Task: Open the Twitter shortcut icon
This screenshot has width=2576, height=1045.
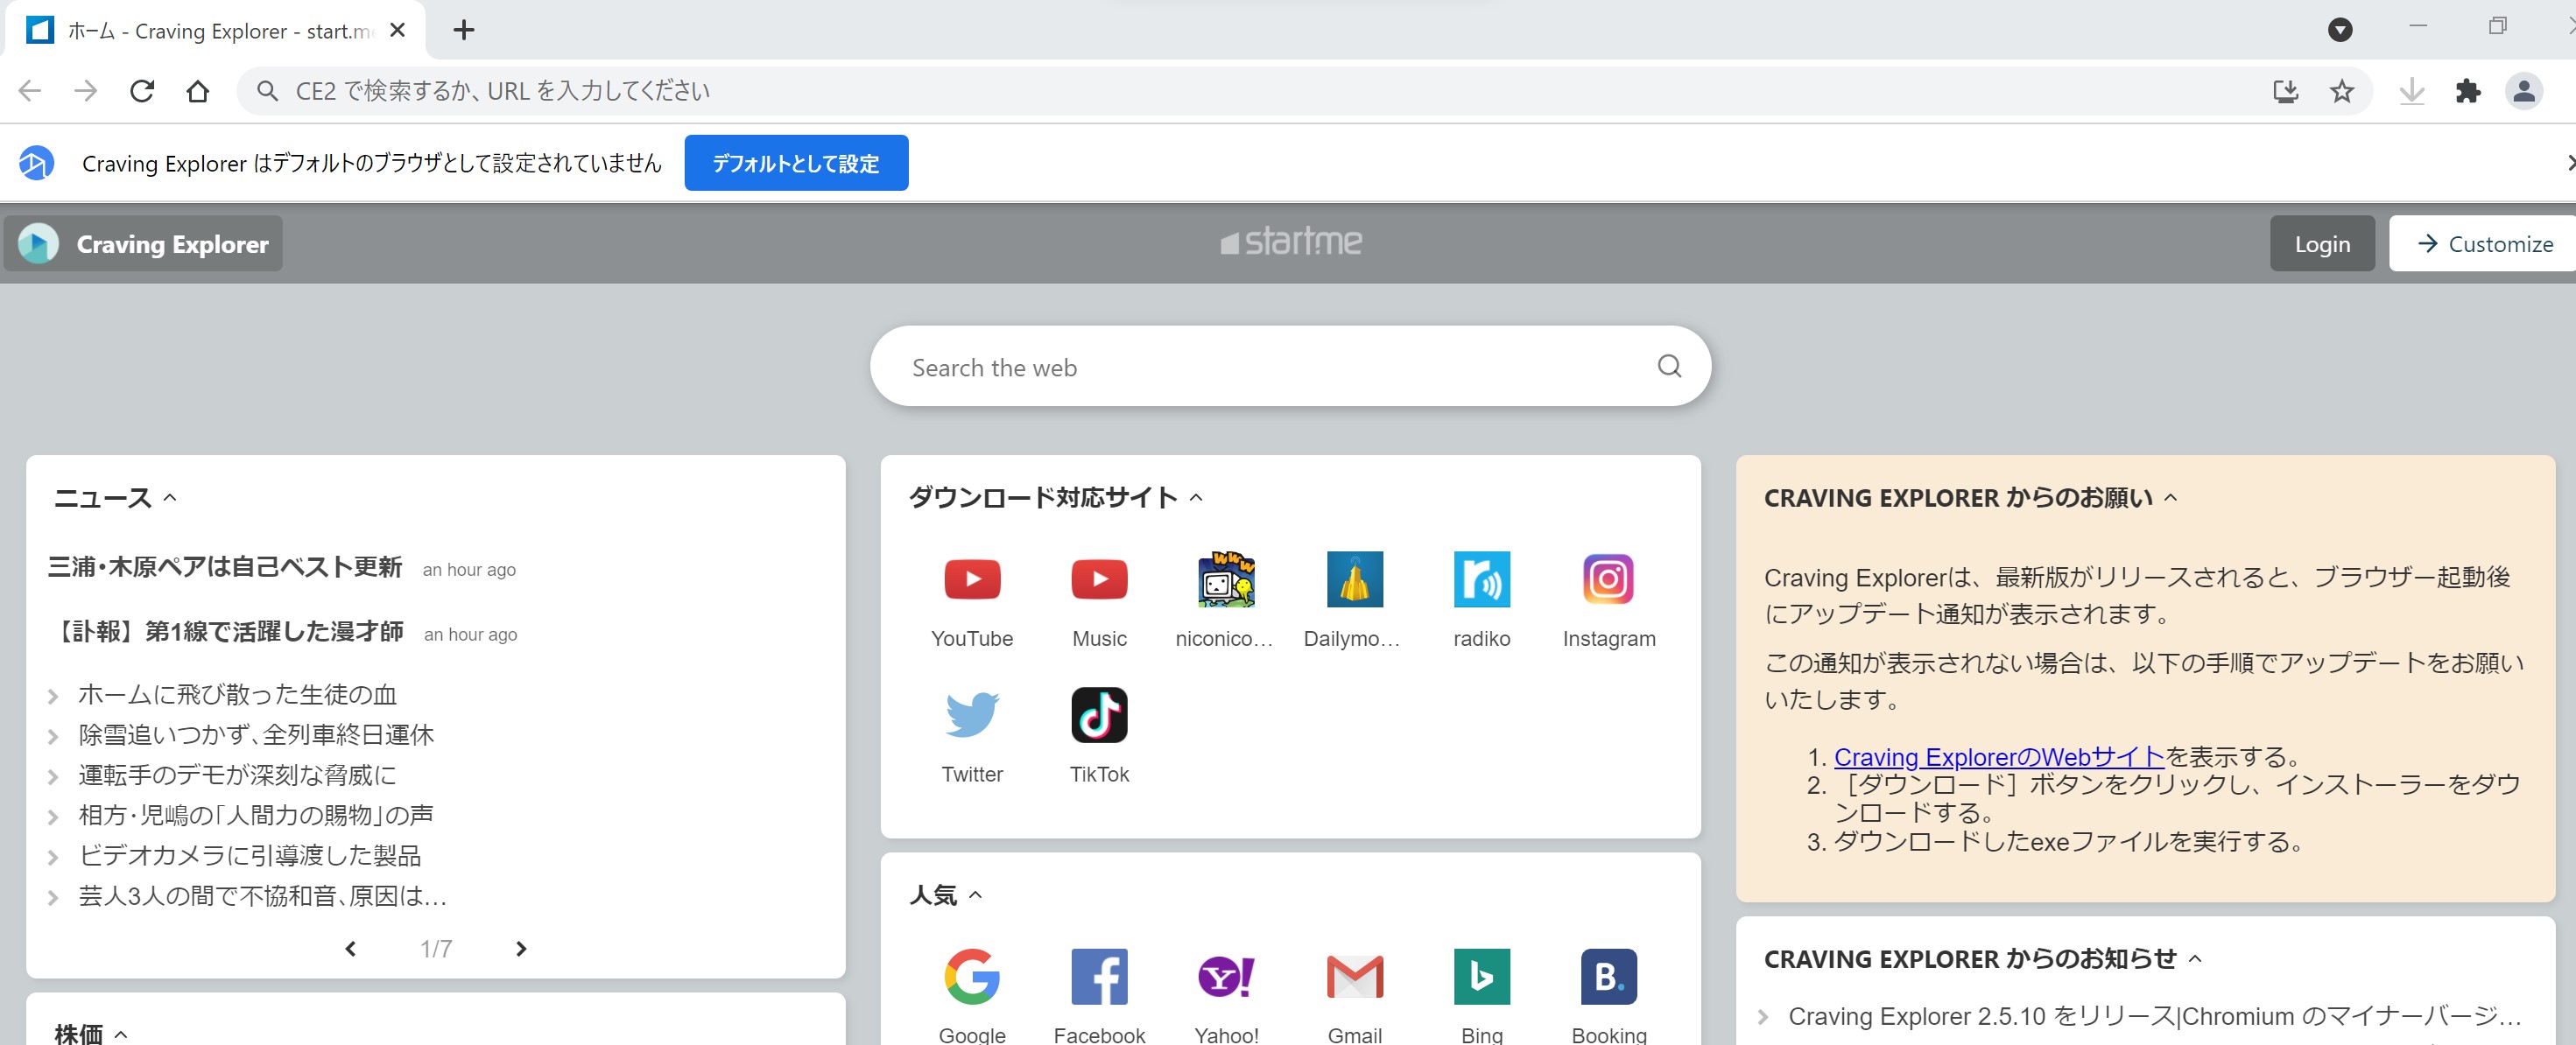Action: 972,715
